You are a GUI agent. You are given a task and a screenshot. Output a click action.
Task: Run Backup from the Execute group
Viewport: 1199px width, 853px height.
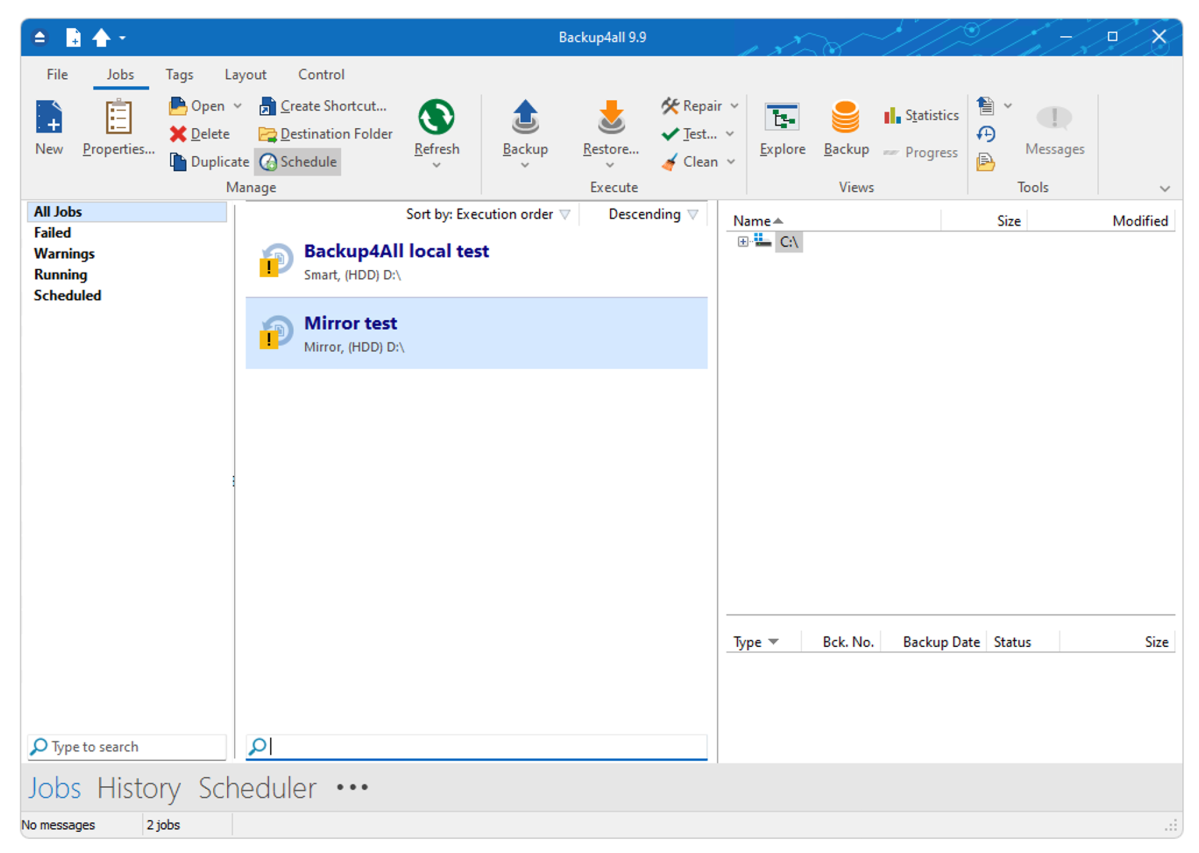pos(525,127)
